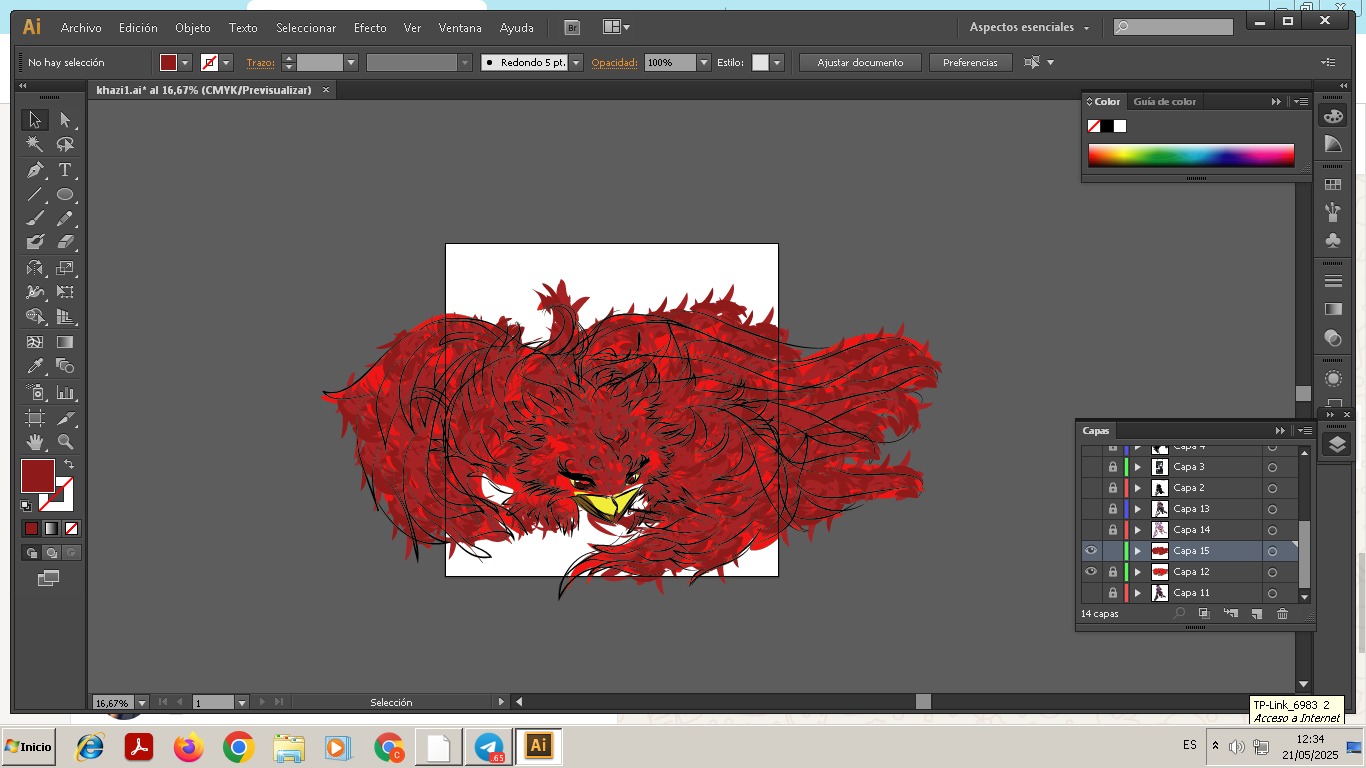This screenshot has height=768, width=1366.
Task: Unlock Capa 3 with its lock icon
Action: pyautogui.click(x=1113, y=467)
